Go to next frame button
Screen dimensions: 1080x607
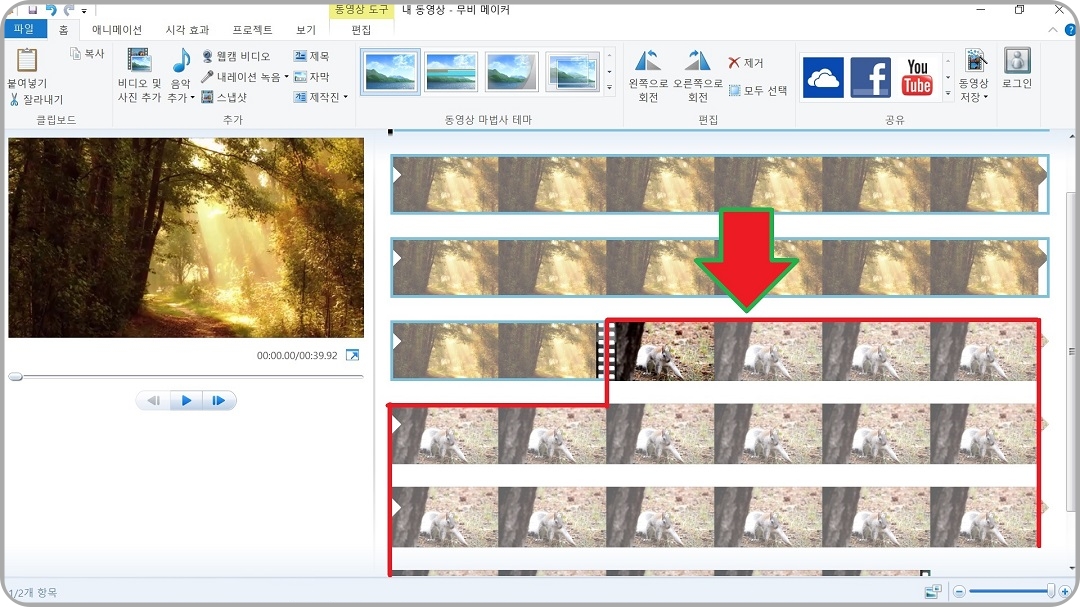point(219,400)
